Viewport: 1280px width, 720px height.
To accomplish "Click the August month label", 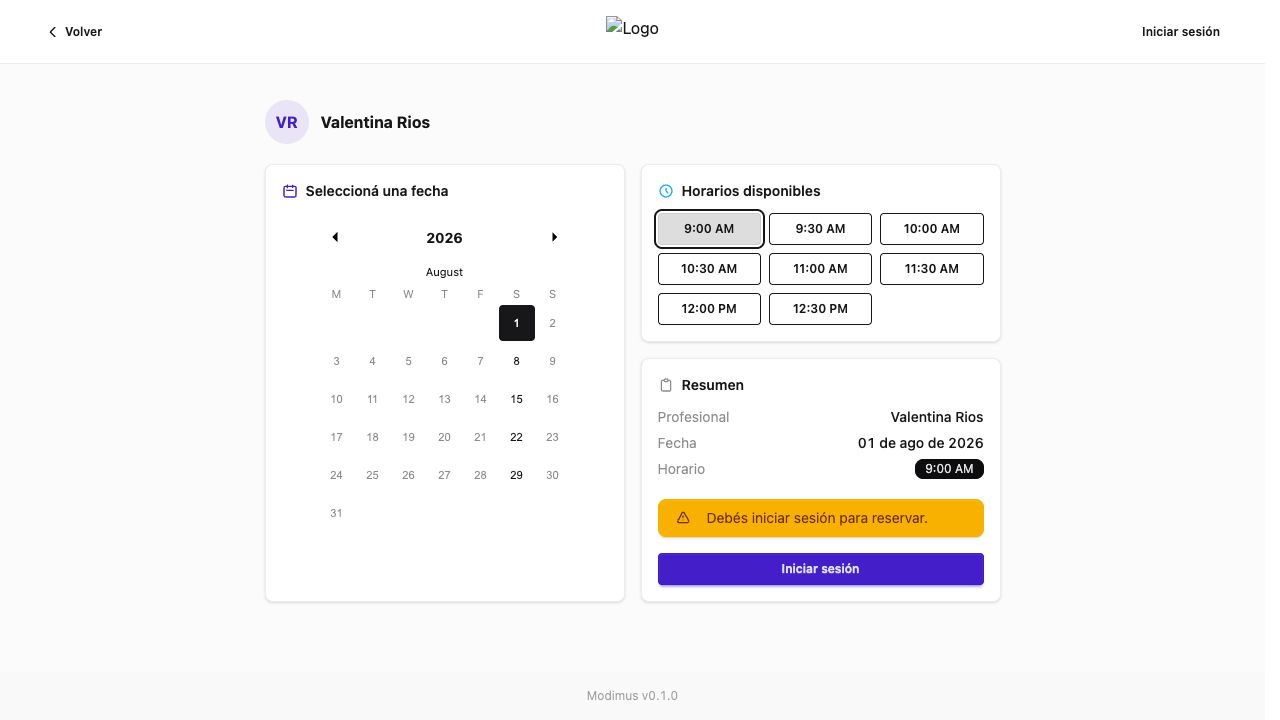I will [445, 272].
